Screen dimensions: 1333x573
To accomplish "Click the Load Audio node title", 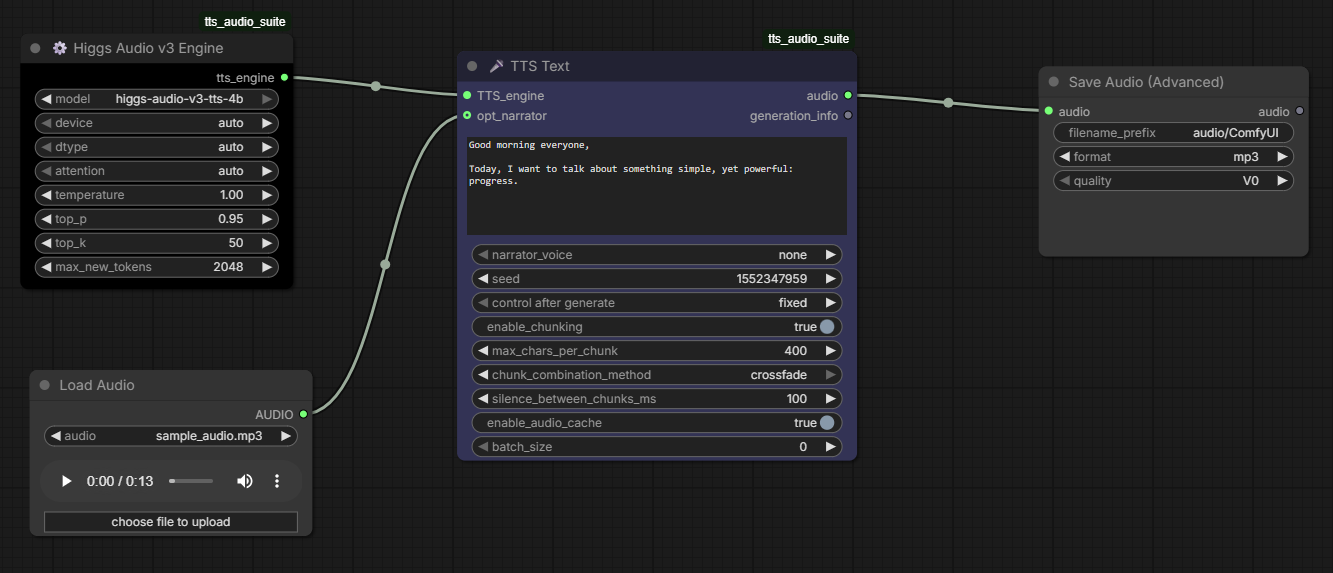I will 97,385.
